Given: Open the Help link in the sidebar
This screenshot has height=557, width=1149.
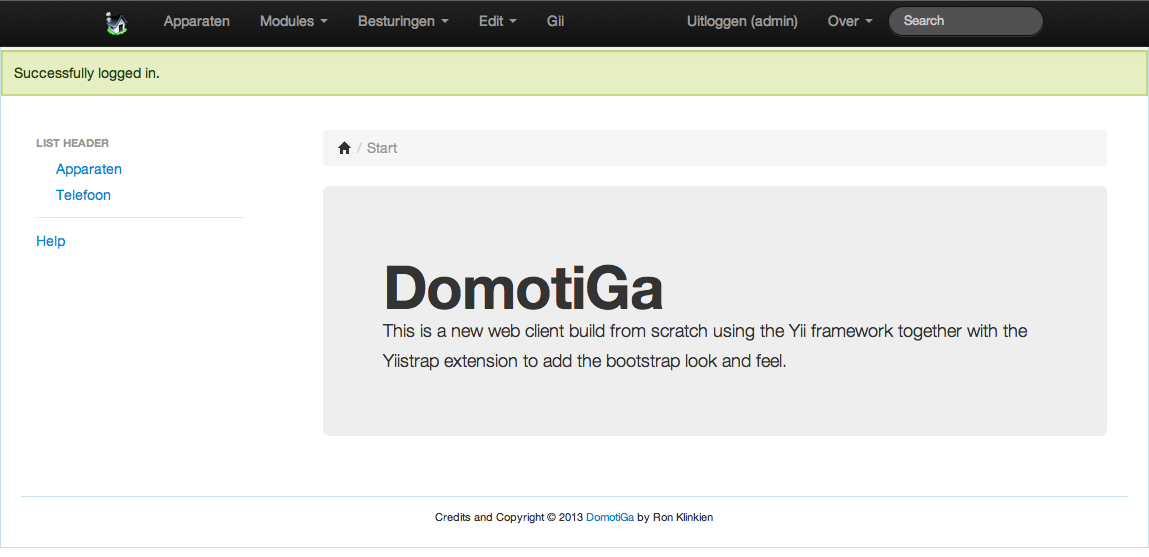Looking at the screenshot, I should coord(50,241).
